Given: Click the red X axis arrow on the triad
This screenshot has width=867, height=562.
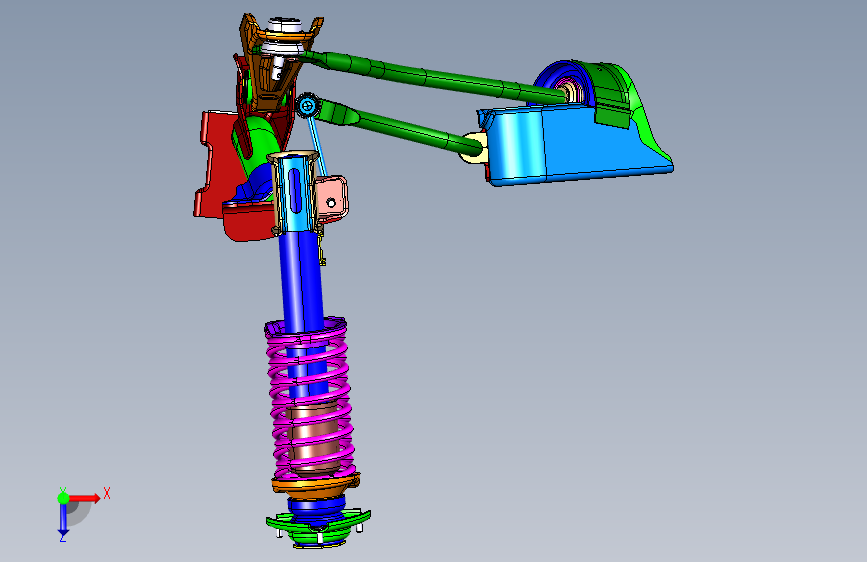Looking at the screenshot, I should tap(86, 498).
